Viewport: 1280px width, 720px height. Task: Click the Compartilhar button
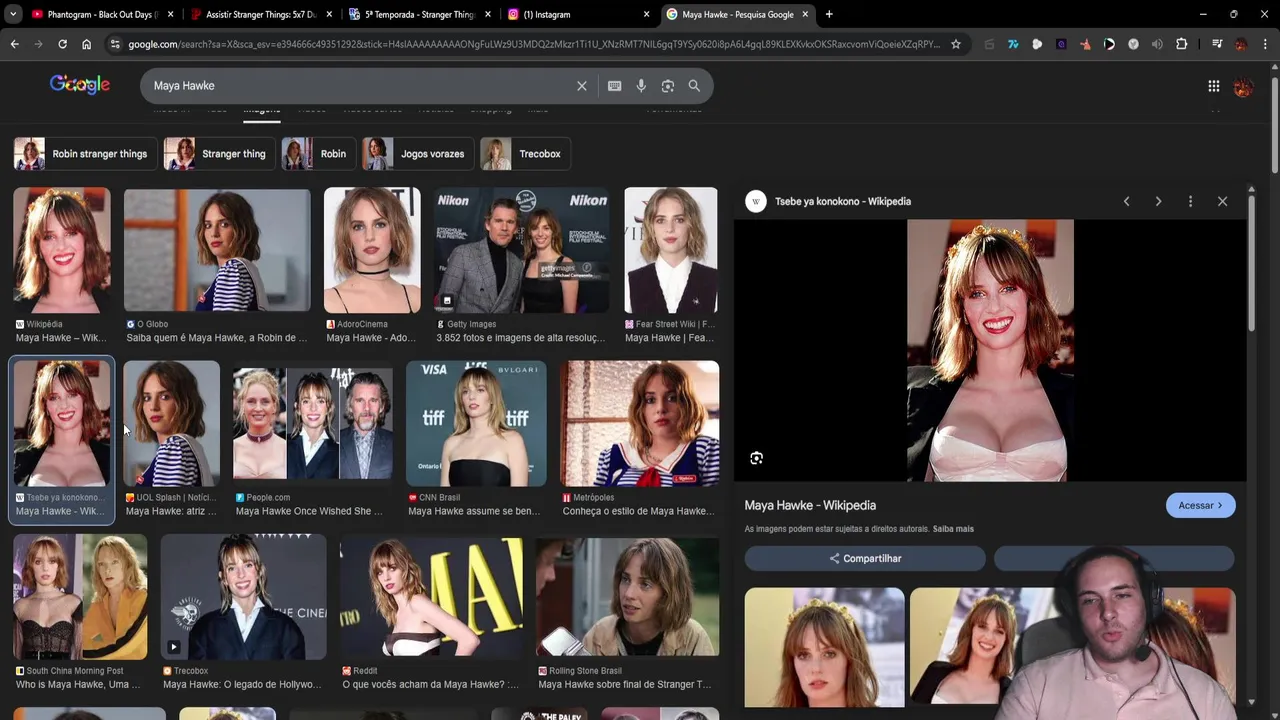[865, 558]
